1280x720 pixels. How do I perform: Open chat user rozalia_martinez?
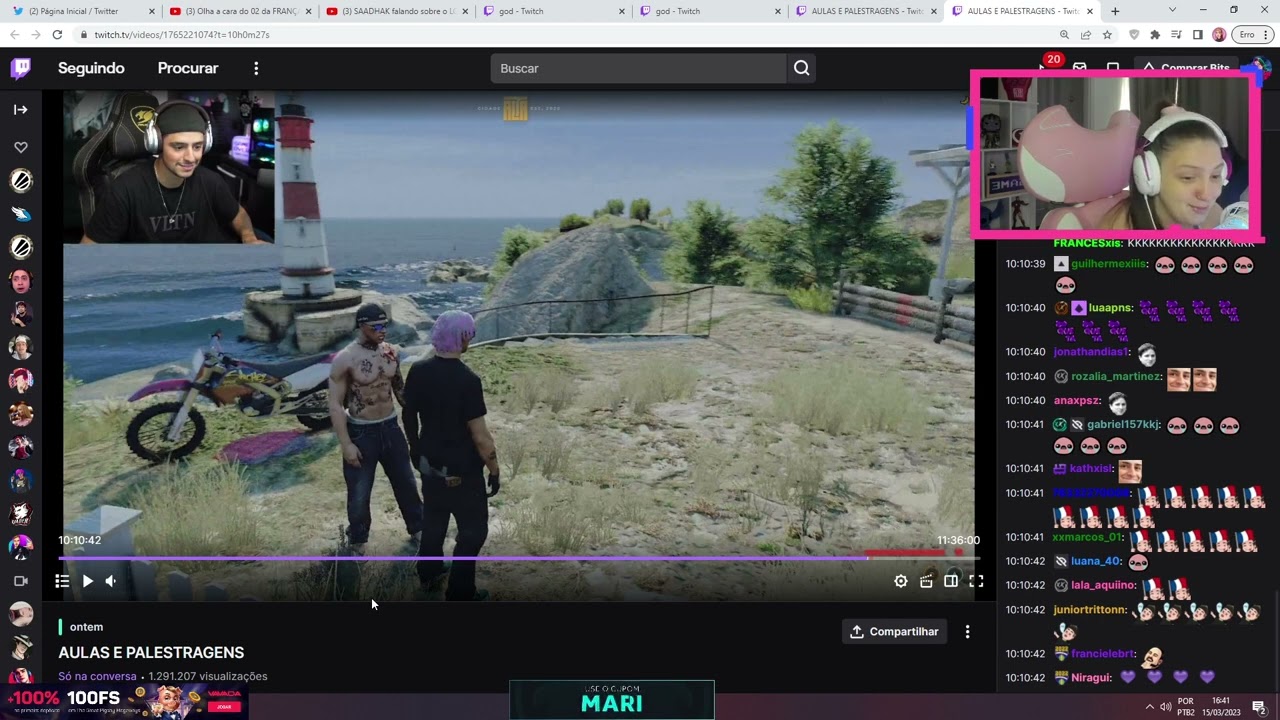point(1116,376)
